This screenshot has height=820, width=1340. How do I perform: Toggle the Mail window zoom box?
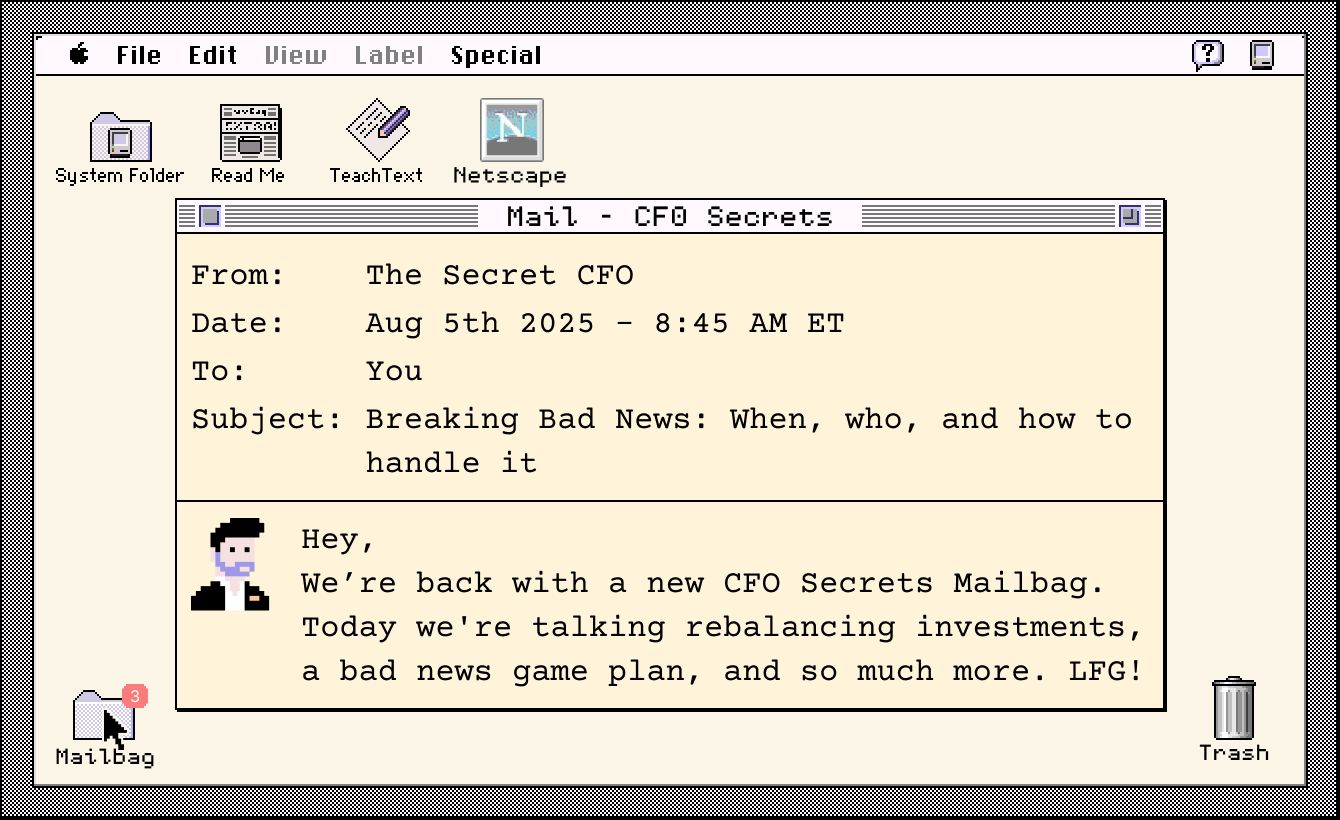1130,216
